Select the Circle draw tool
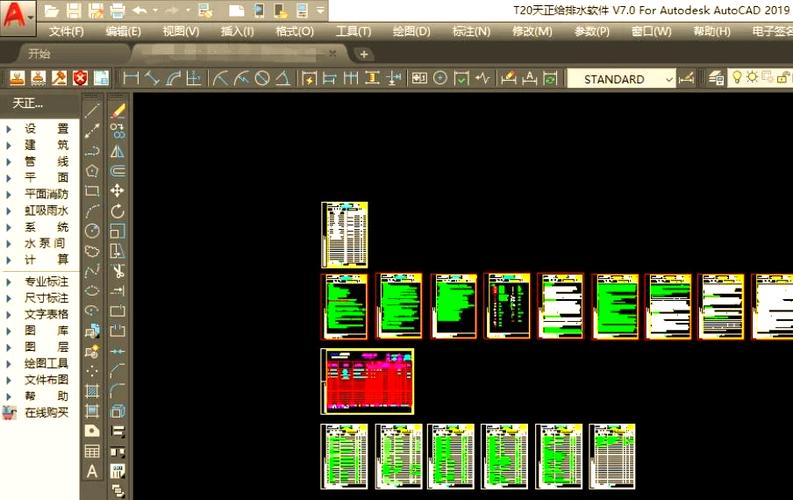 click(x=92, y=231)
